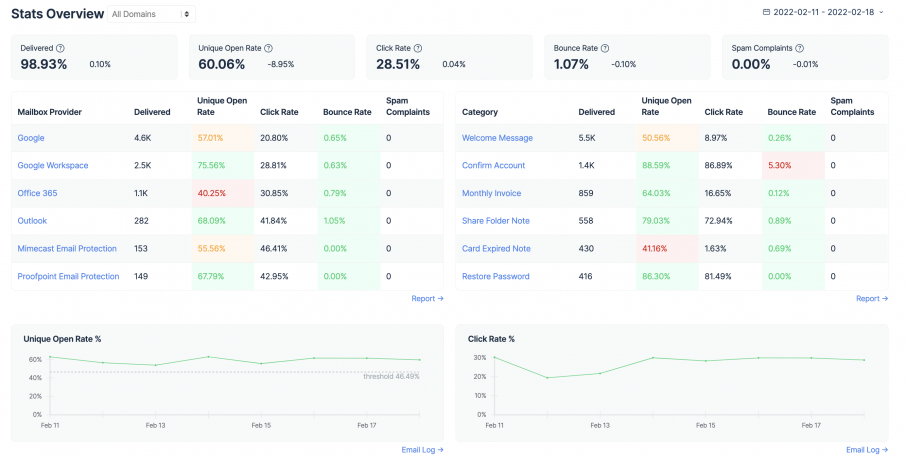The height and width of the screenshot is (461, 906).
Task: Click the Feb 13 point on Click Rate chart
Action: (600, 373)
